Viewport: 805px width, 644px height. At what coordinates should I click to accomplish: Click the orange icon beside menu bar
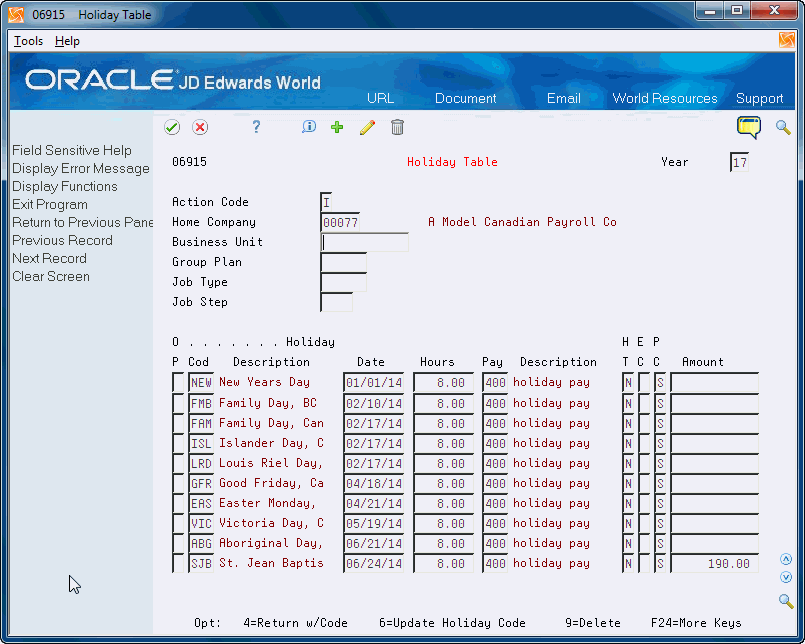787,40
